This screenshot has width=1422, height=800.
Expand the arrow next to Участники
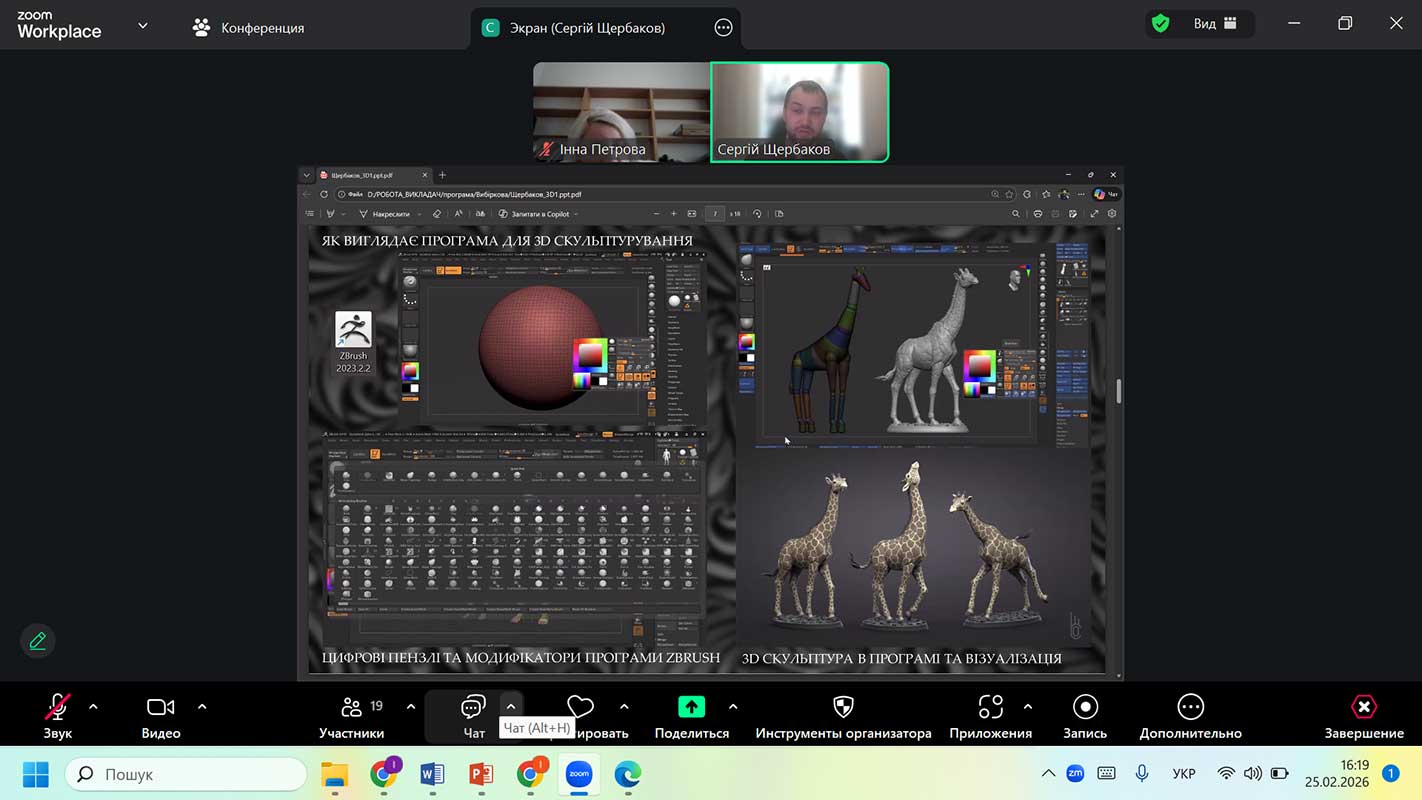click(x=411, y=707)
